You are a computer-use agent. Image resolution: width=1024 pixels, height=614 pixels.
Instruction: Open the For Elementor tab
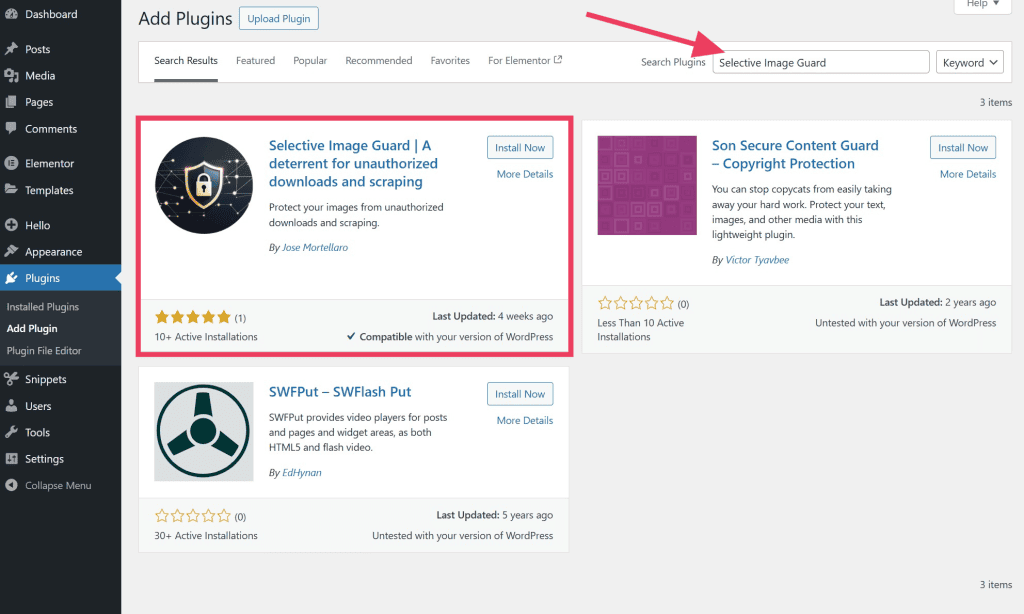[524, 61]
